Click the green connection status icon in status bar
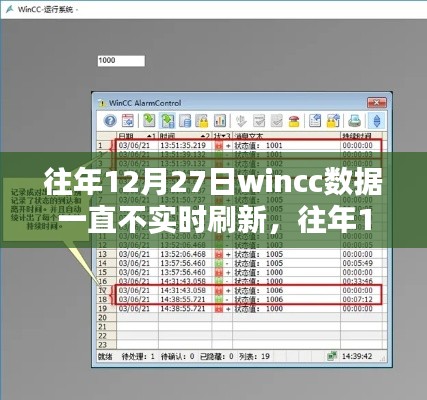The image size is (427, 400). [x=332, y=356]
